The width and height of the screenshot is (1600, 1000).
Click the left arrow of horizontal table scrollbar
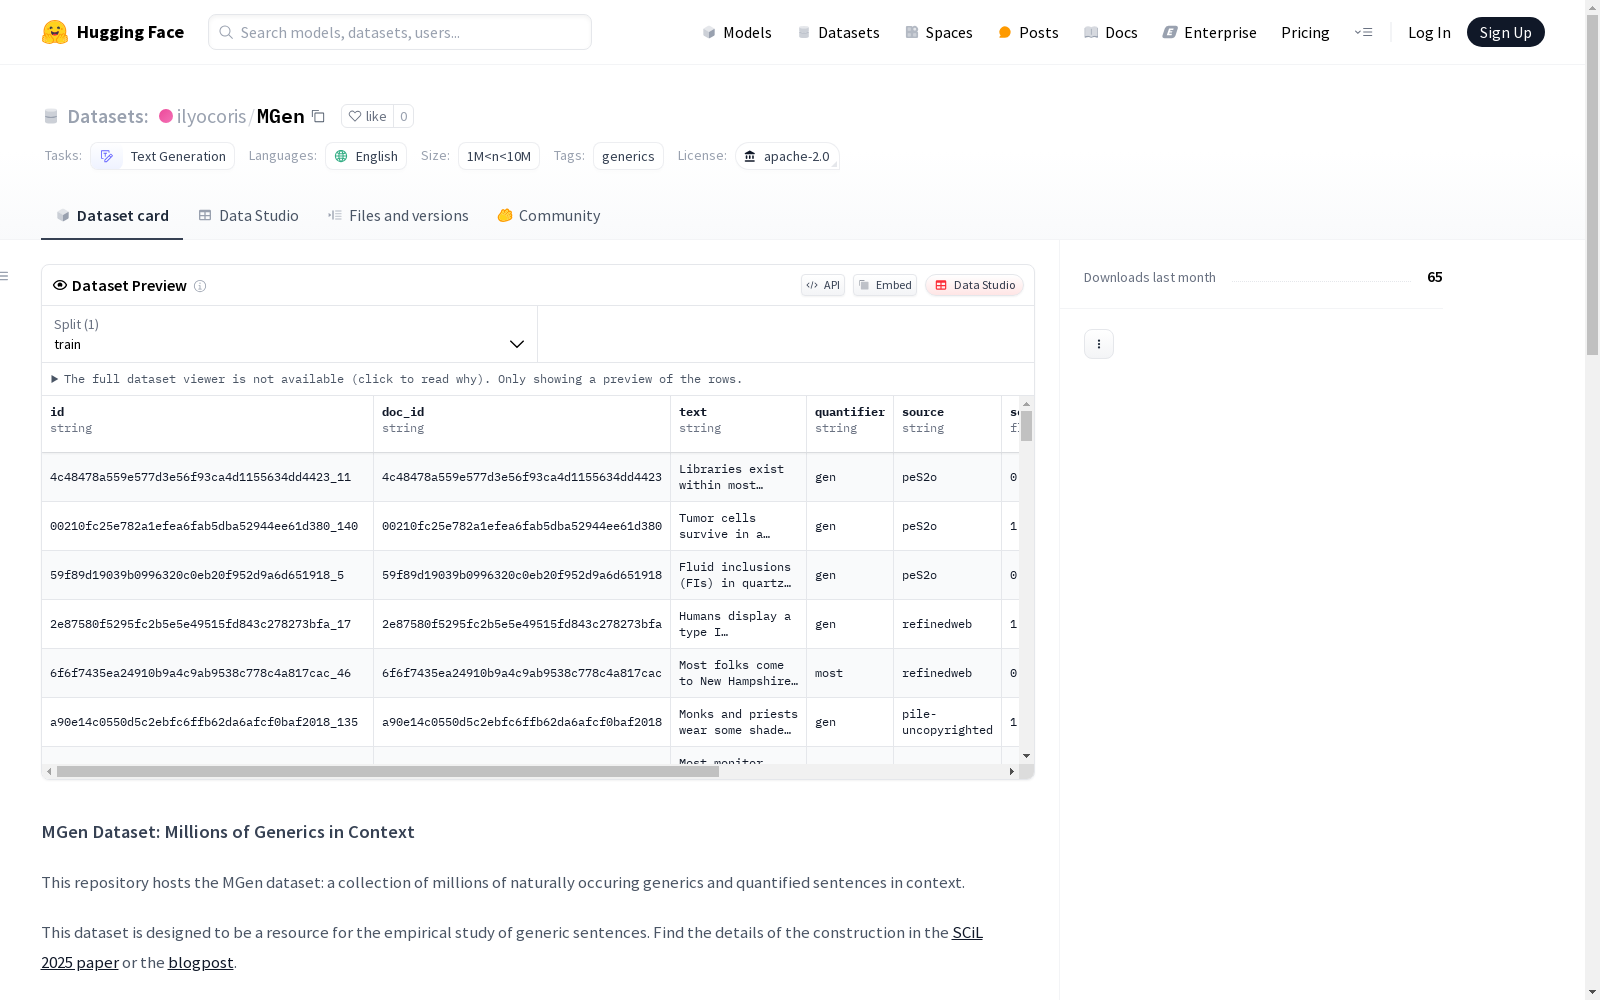[x=49, y=772]
